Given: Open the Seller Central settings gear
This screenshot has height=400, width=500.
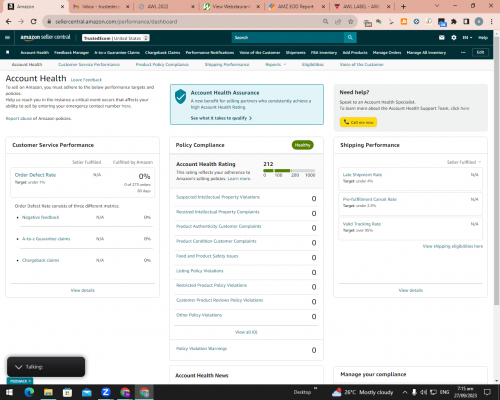Looking at the screenshot, I should [x=454, y=38].
